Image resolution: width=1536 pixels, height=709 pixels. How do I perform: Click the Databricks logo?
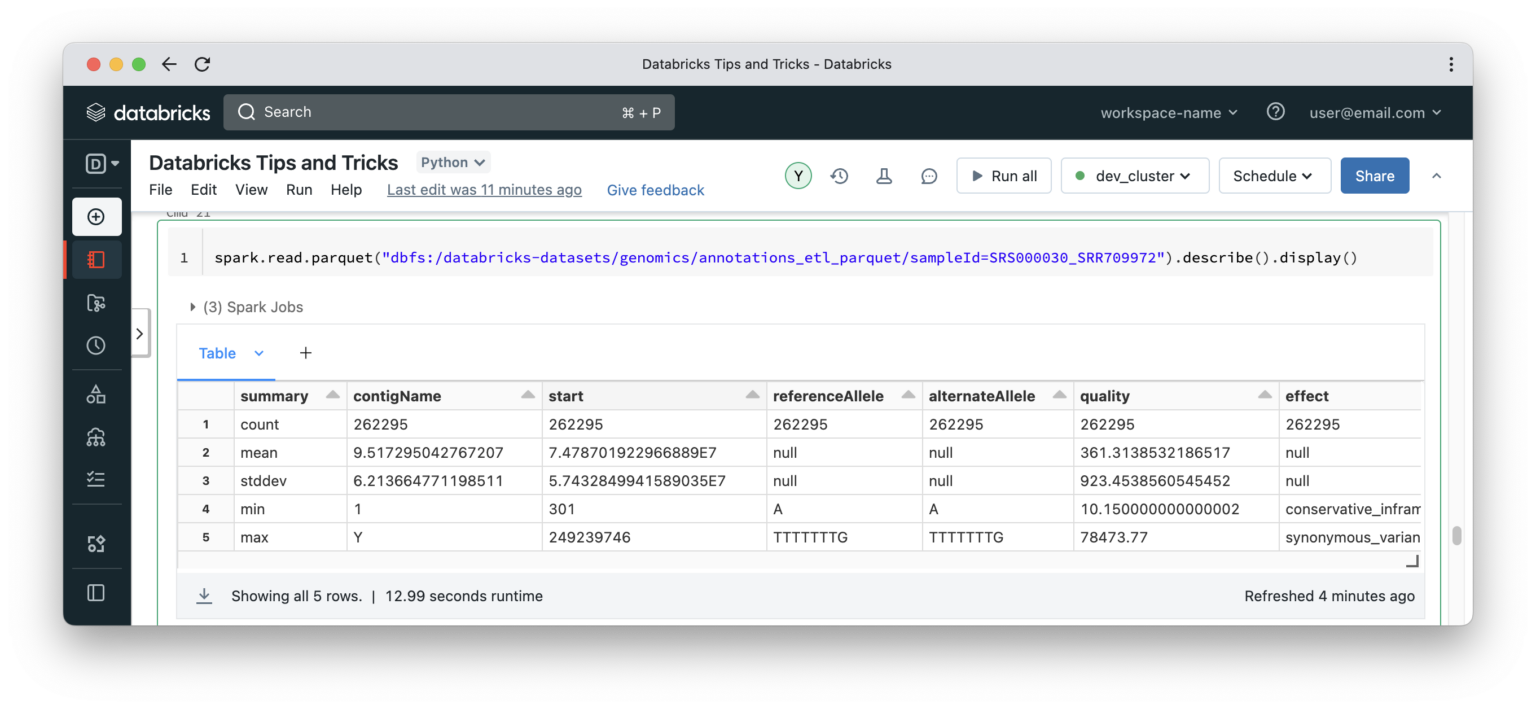point(148,111)
